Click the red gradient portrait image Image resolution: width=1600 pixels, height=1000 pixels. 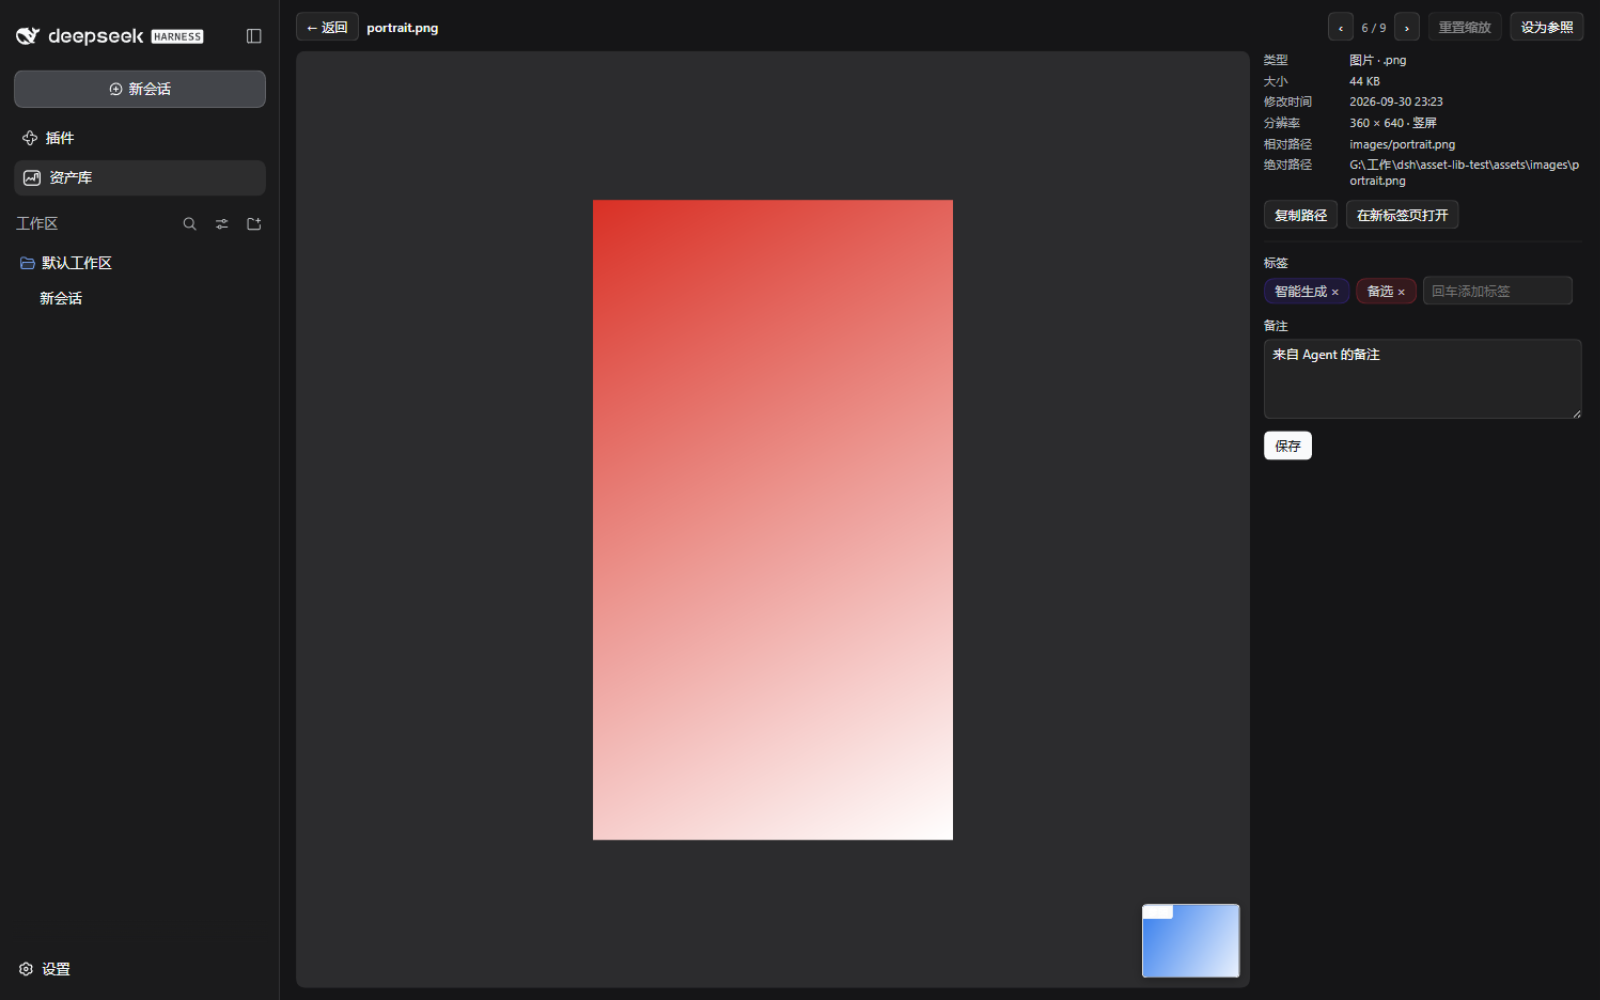click(x=773, y=520)
